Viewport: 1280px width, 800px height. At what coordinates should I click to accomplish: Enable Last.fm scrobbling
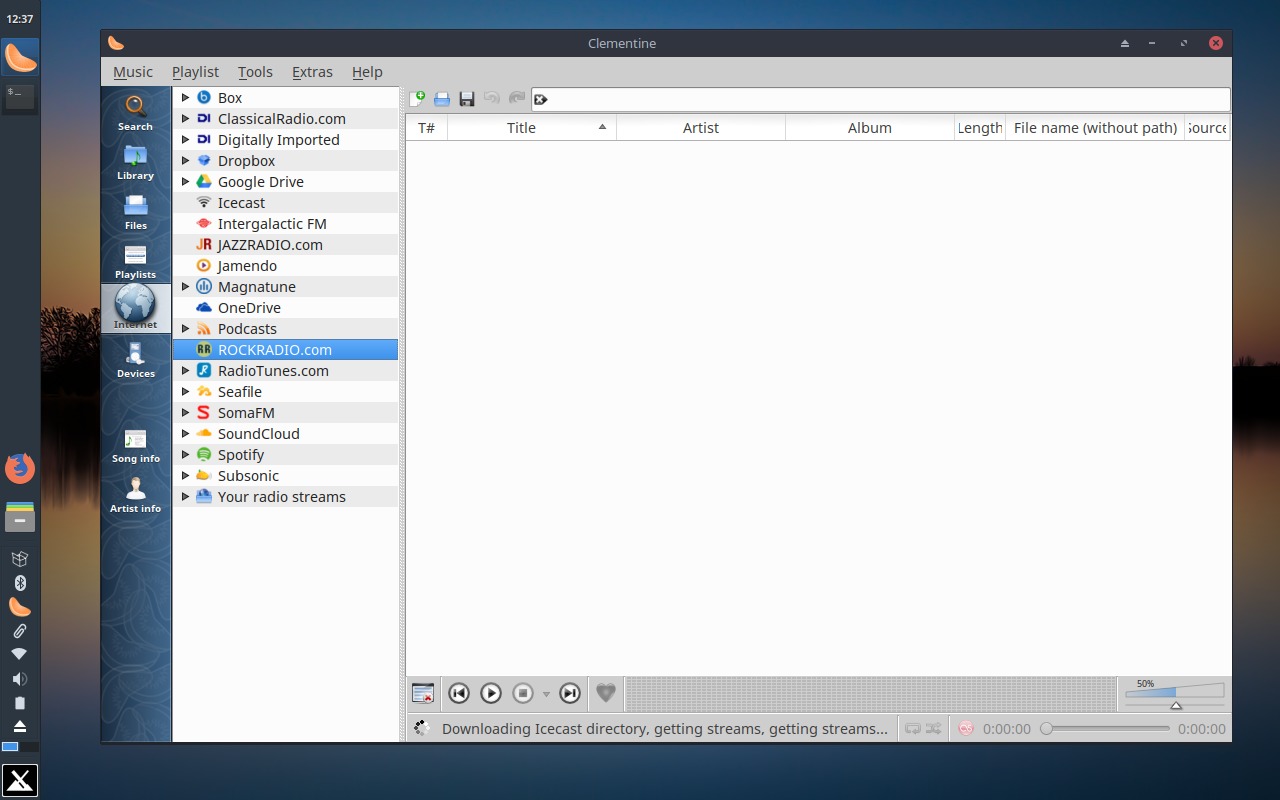coord(966,729)
